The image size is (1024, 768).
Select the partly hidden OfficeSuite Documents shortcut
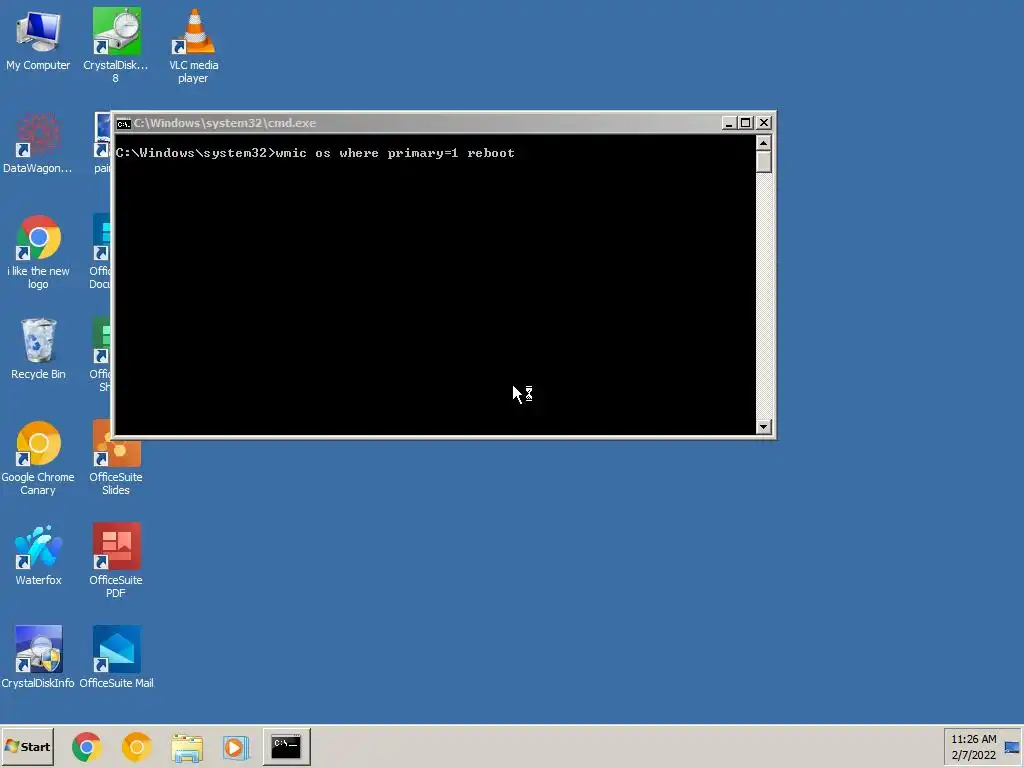(x=101, y=253)
